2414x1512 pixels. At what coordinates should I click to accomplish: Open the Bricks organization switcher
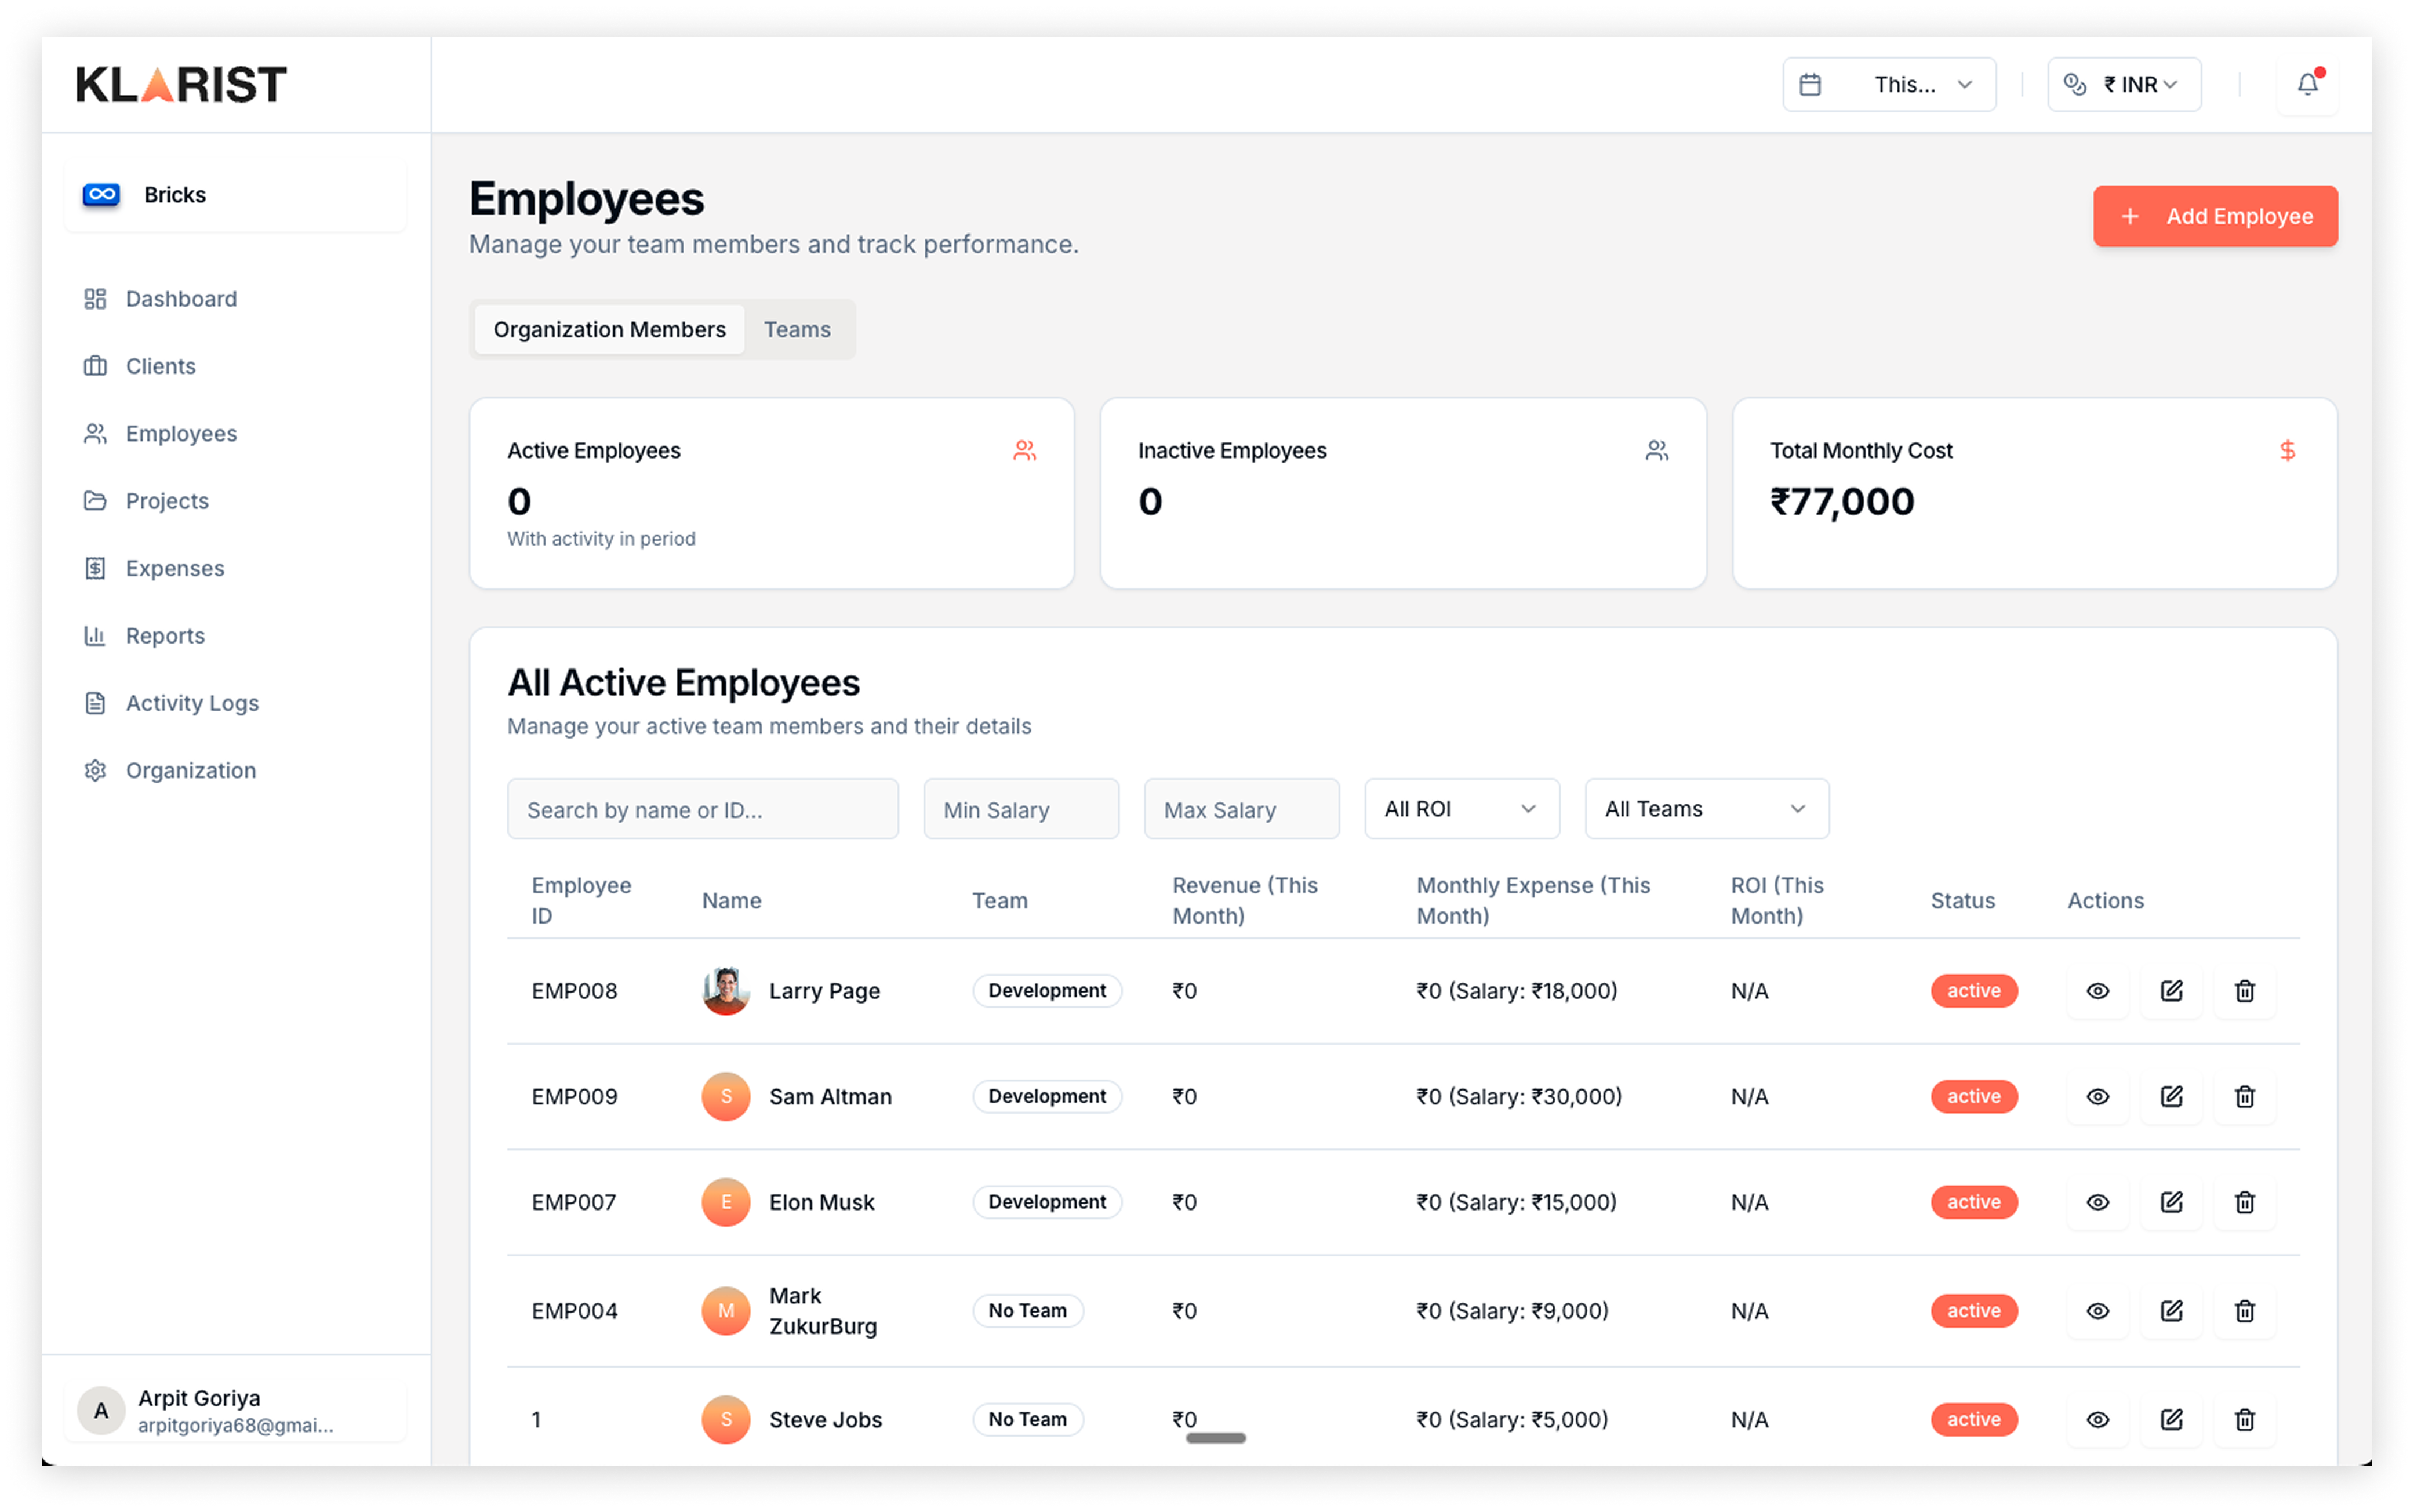[235, 195]
